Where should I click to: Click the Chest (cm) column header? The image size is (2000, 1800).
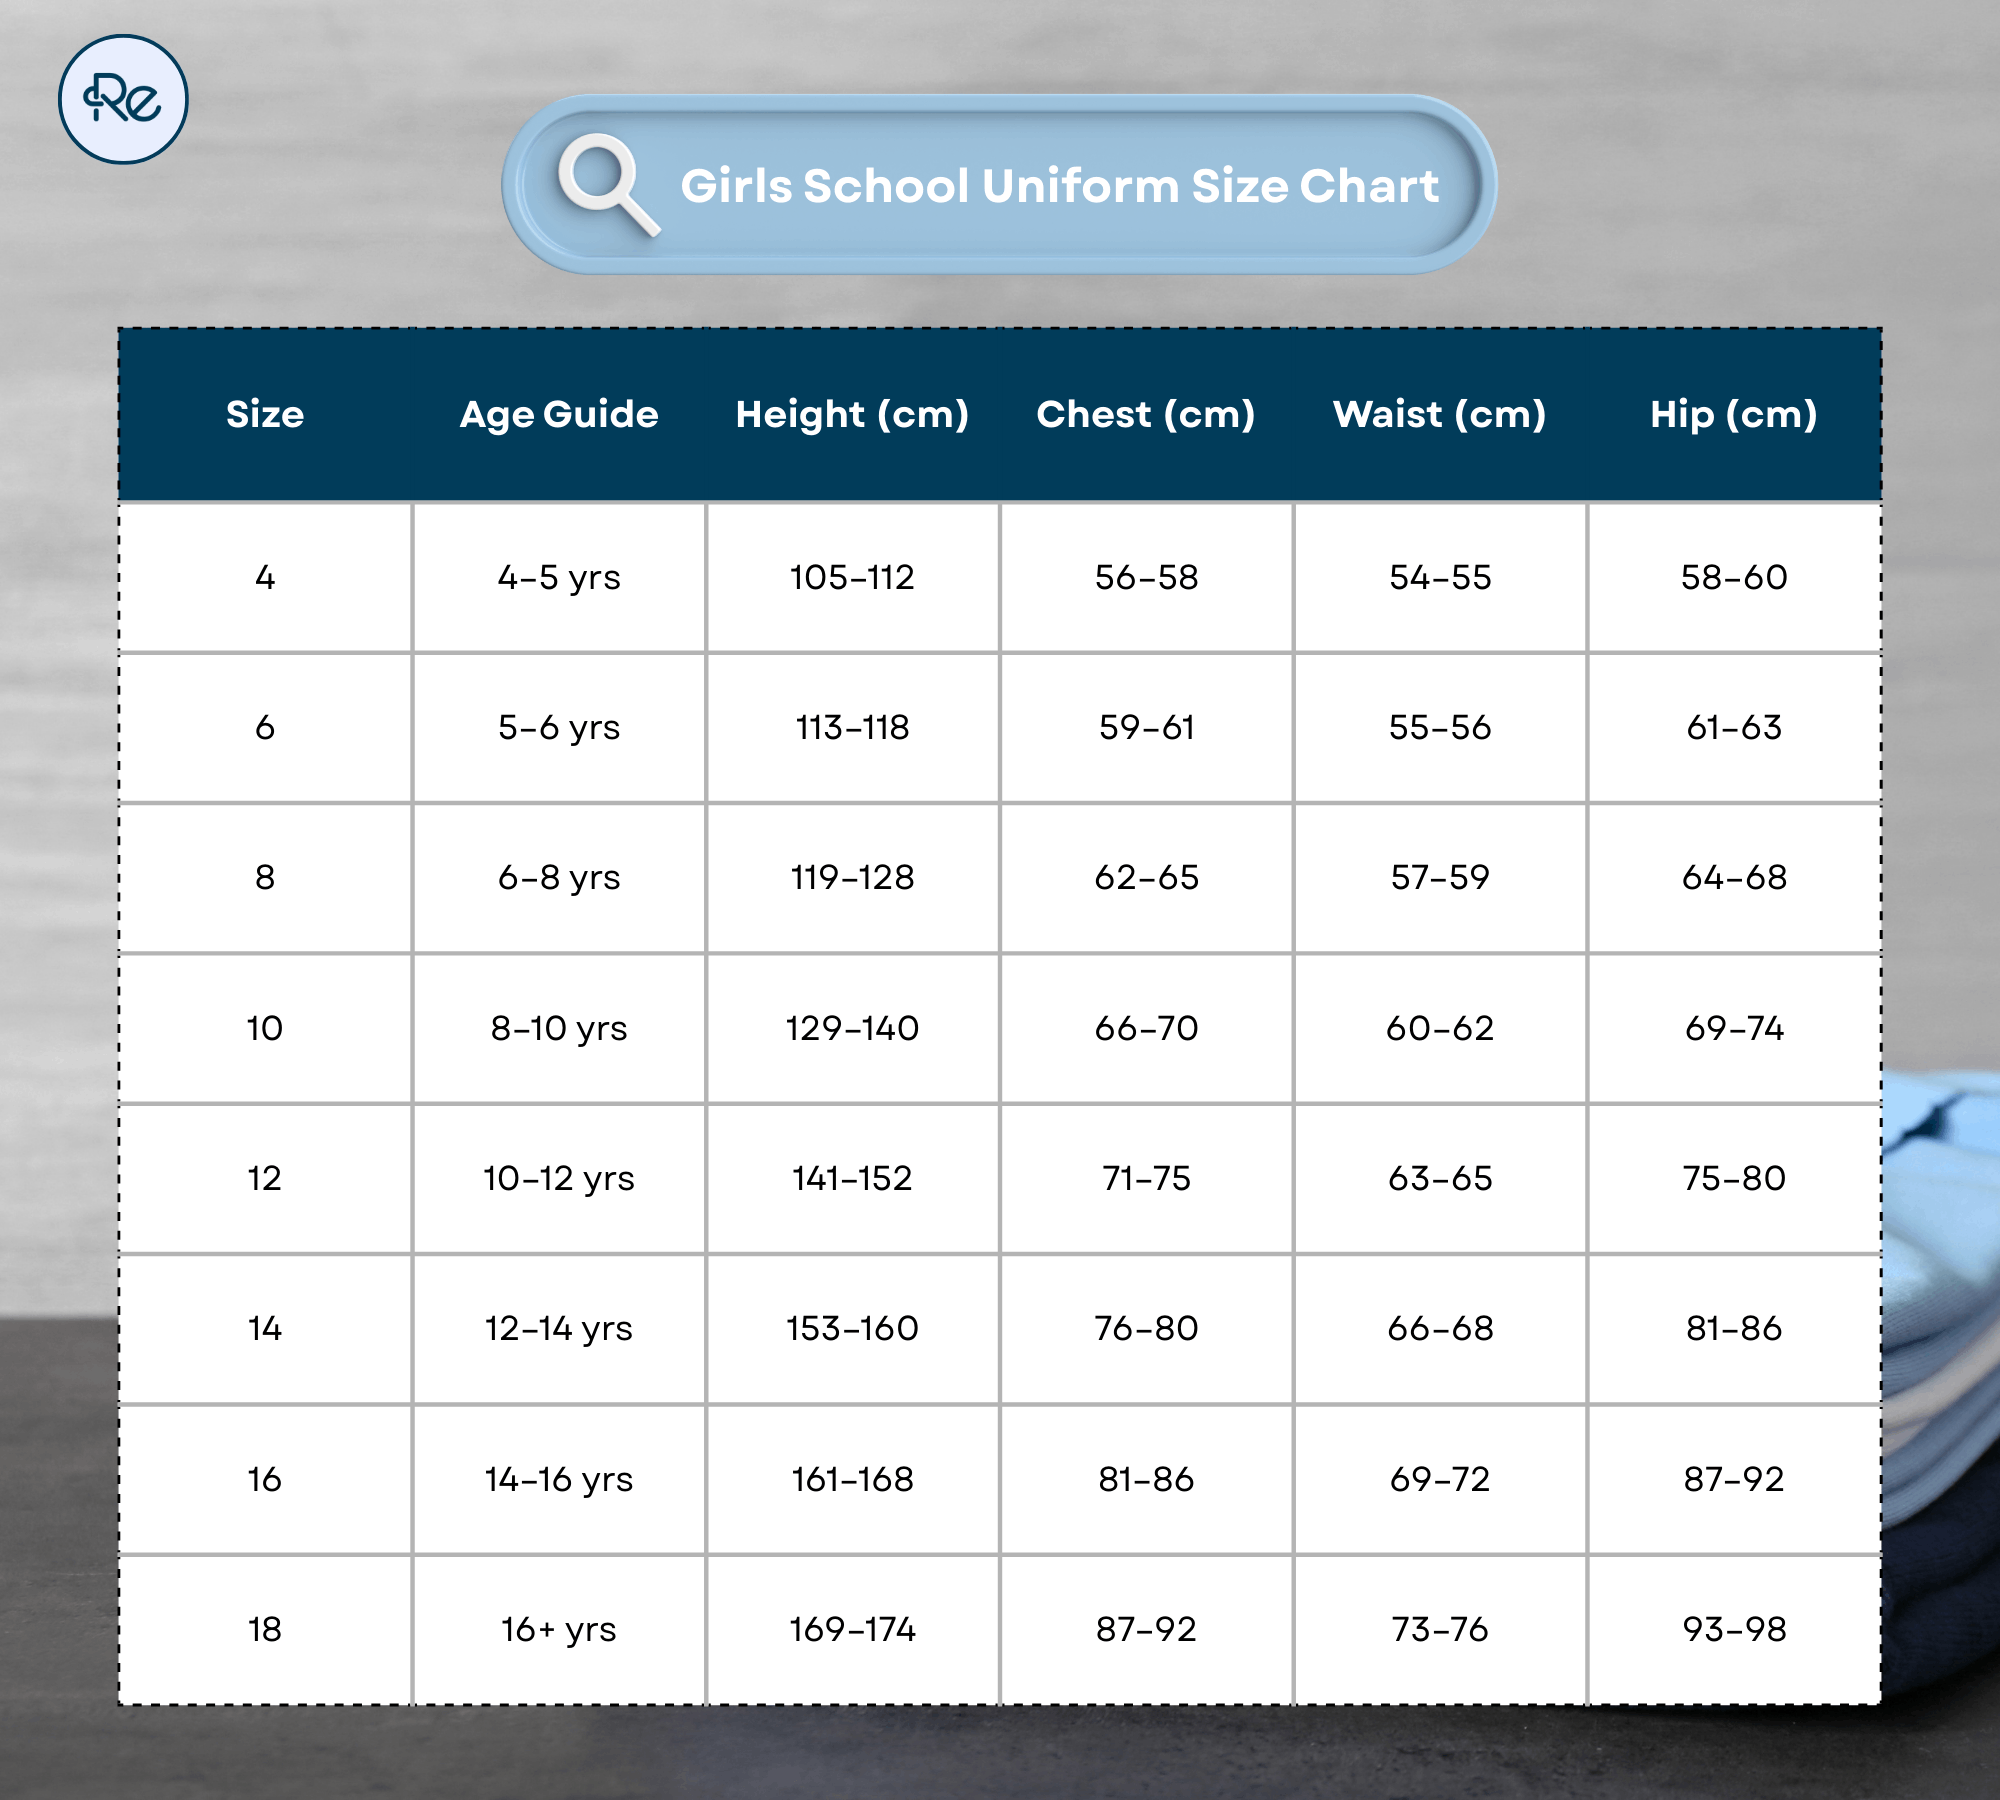click(1146, 414)
